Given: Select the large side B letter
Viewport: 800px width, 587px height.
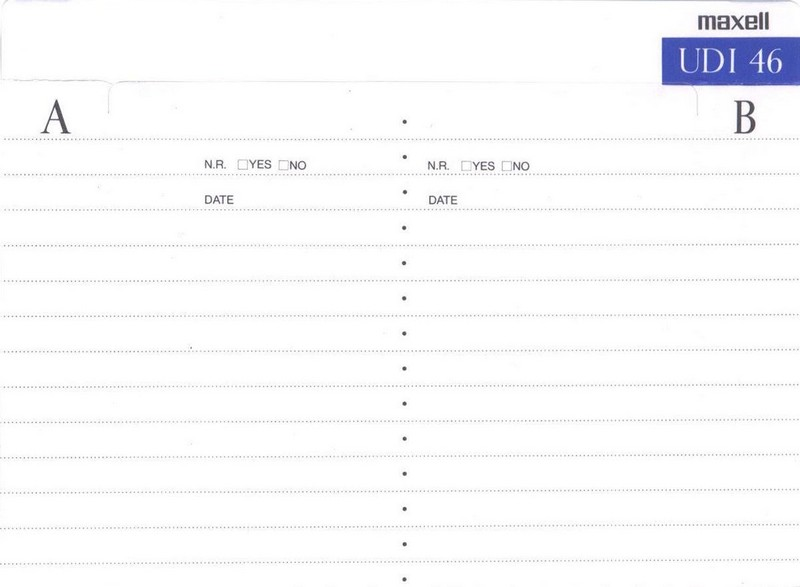Looking at the screenshot, I should tap(744, 119).
